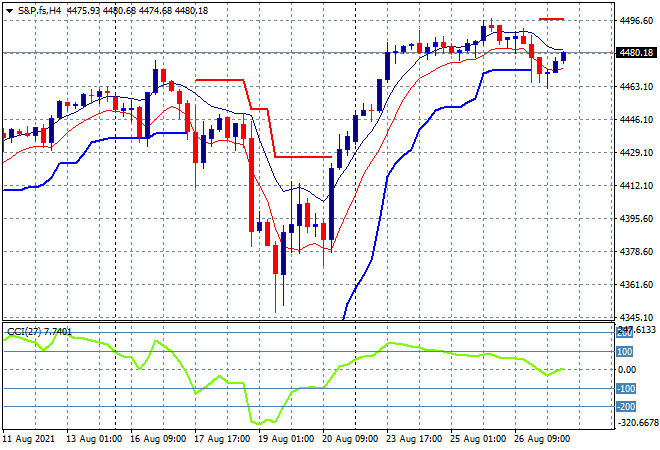Click price scale label 4361.60
The height and width of the screenshot is (450, 660).
[x=636, y=285]
